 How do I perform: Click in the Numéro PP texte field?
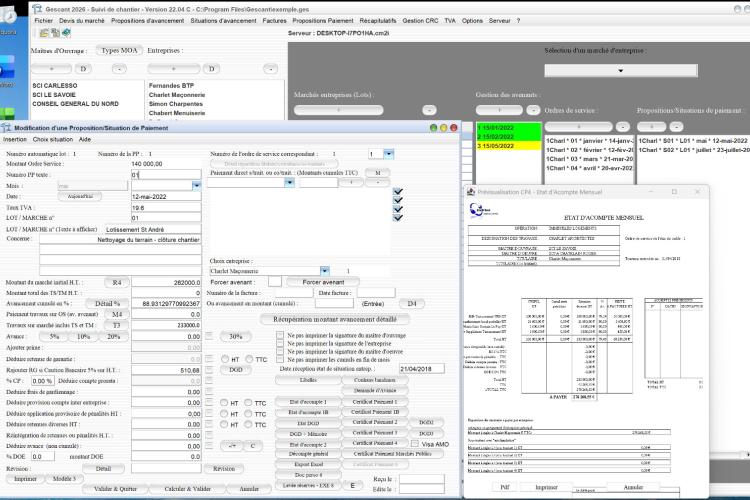166,175
